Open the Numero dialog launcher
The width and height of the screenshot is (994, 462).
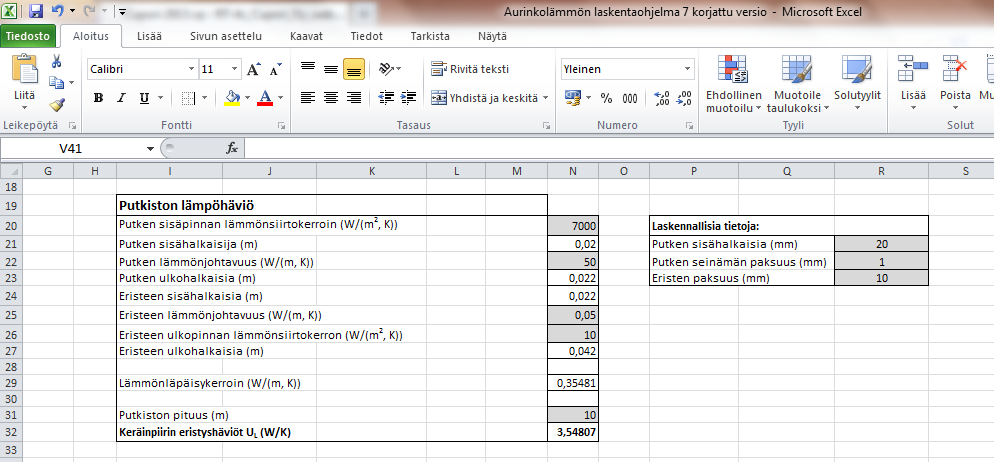click(689, 126)
